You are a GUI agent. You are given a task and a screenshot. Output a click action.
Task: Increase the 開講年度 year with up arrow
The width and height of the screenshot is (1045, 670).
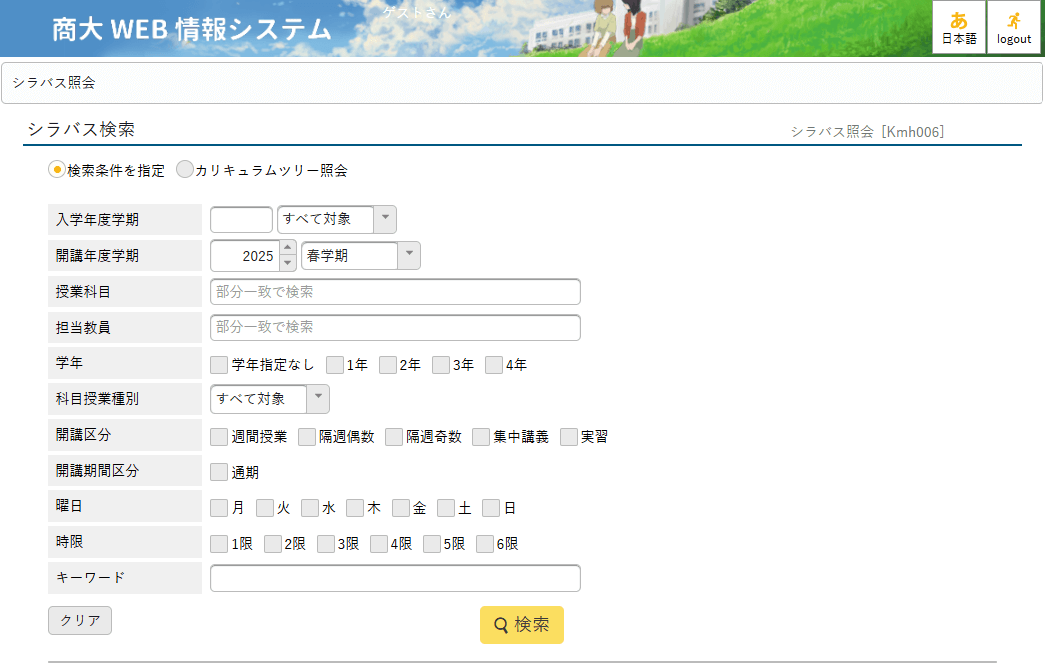point(288,248)
